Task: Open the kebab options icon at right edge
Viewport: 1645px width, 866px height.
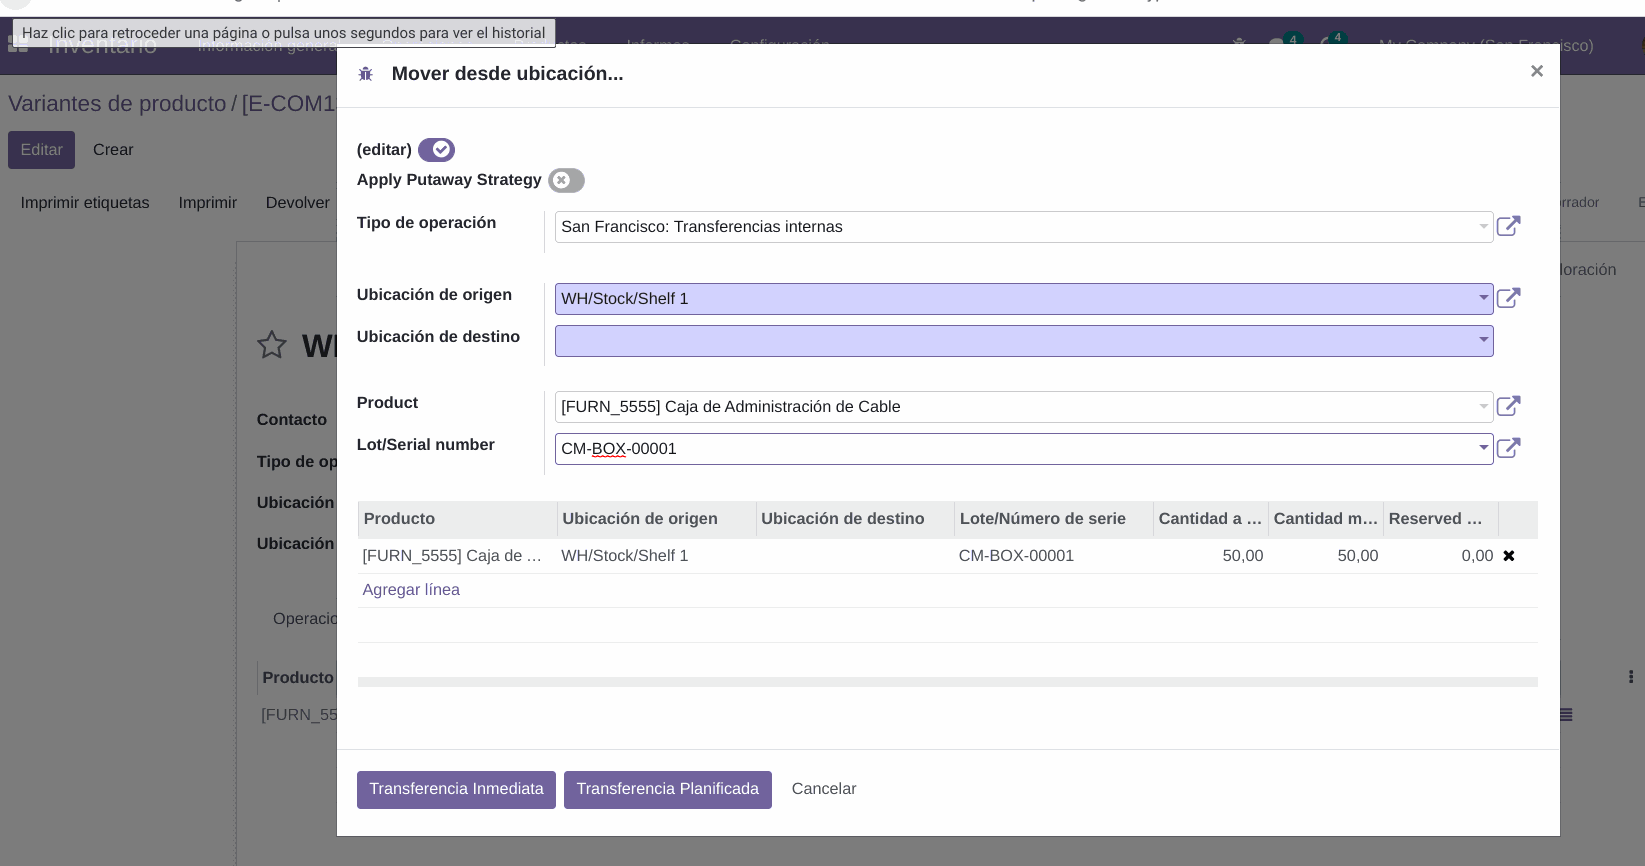Action: [1630, 677]
